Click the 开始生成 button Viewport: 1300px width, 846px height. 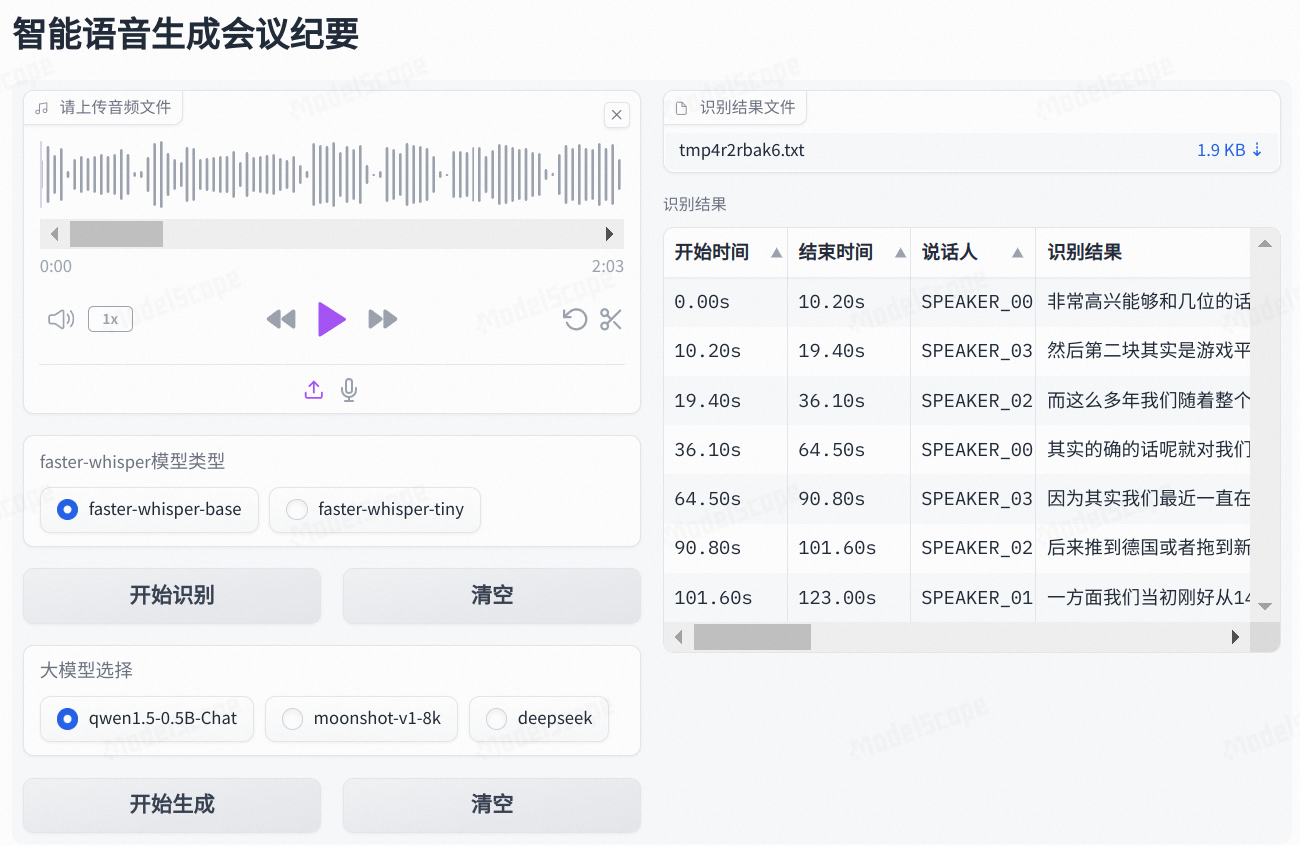tap(172, 805)
